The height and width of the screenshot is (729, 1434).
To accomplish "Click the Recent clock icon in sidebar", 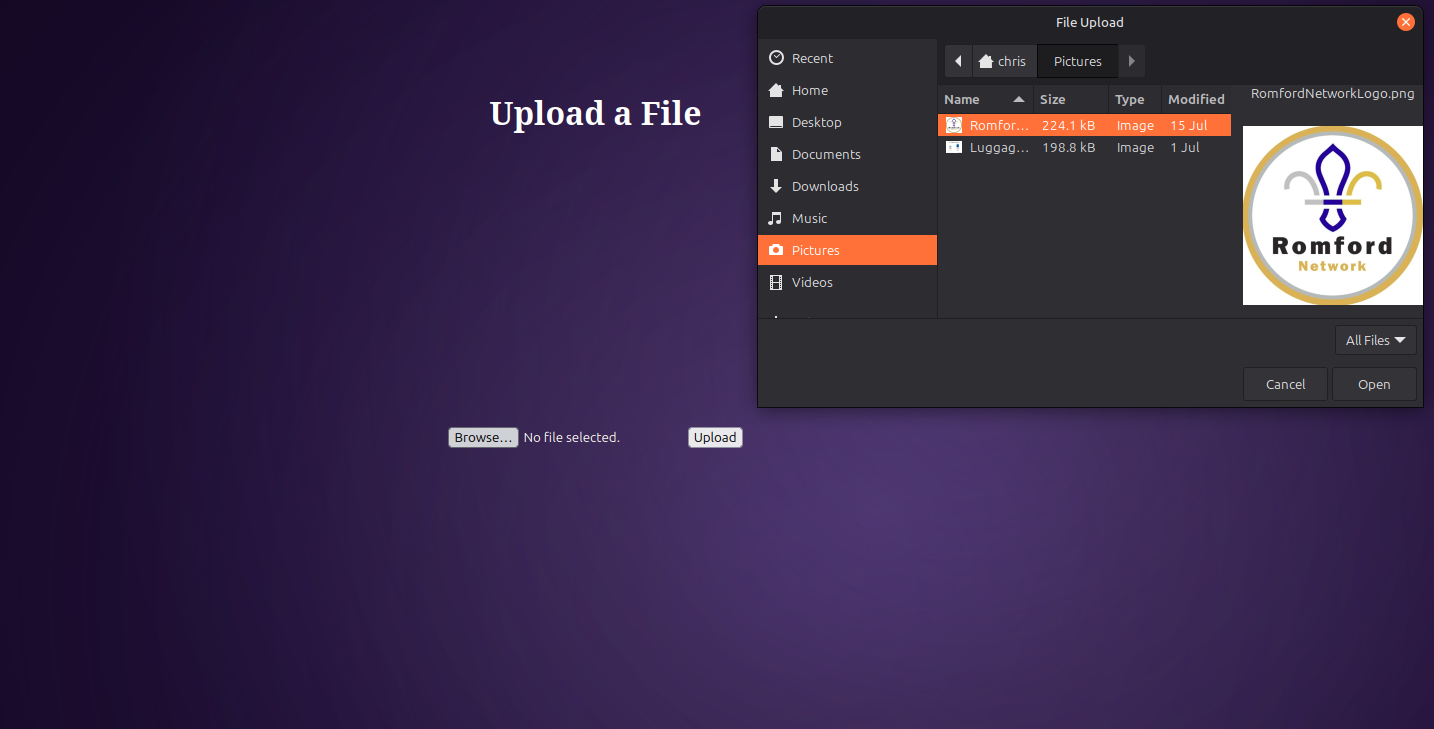I will pyautogui.click(x=776, y=58).
